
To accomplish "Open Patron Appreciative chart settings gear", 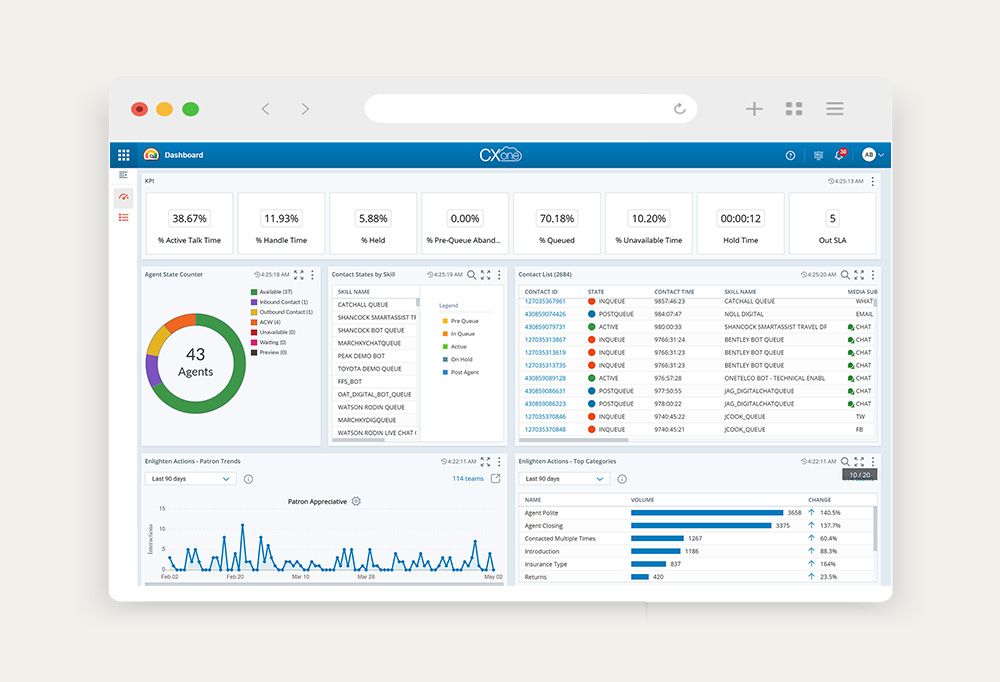I will (x=356, y=501).
